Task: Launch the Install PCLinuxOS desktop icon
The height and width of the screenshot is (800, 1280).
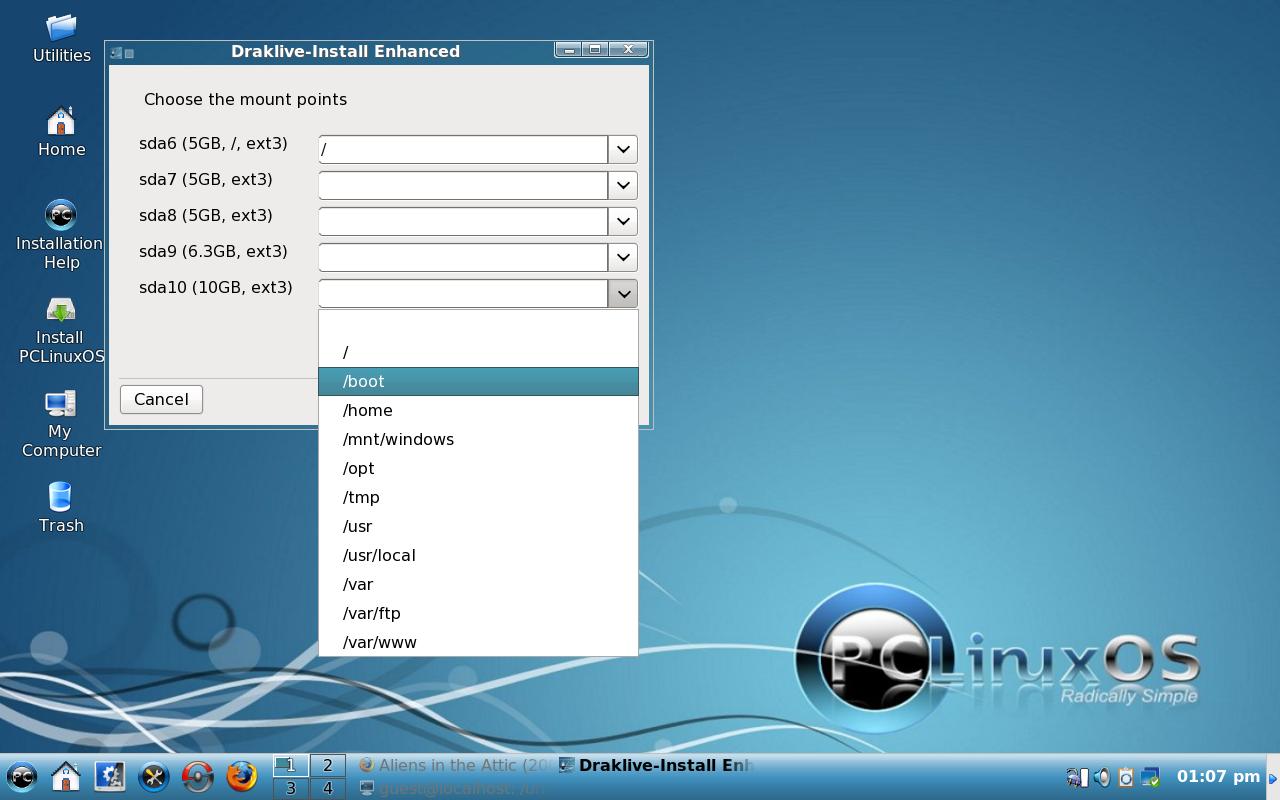Action: (61, 330)
